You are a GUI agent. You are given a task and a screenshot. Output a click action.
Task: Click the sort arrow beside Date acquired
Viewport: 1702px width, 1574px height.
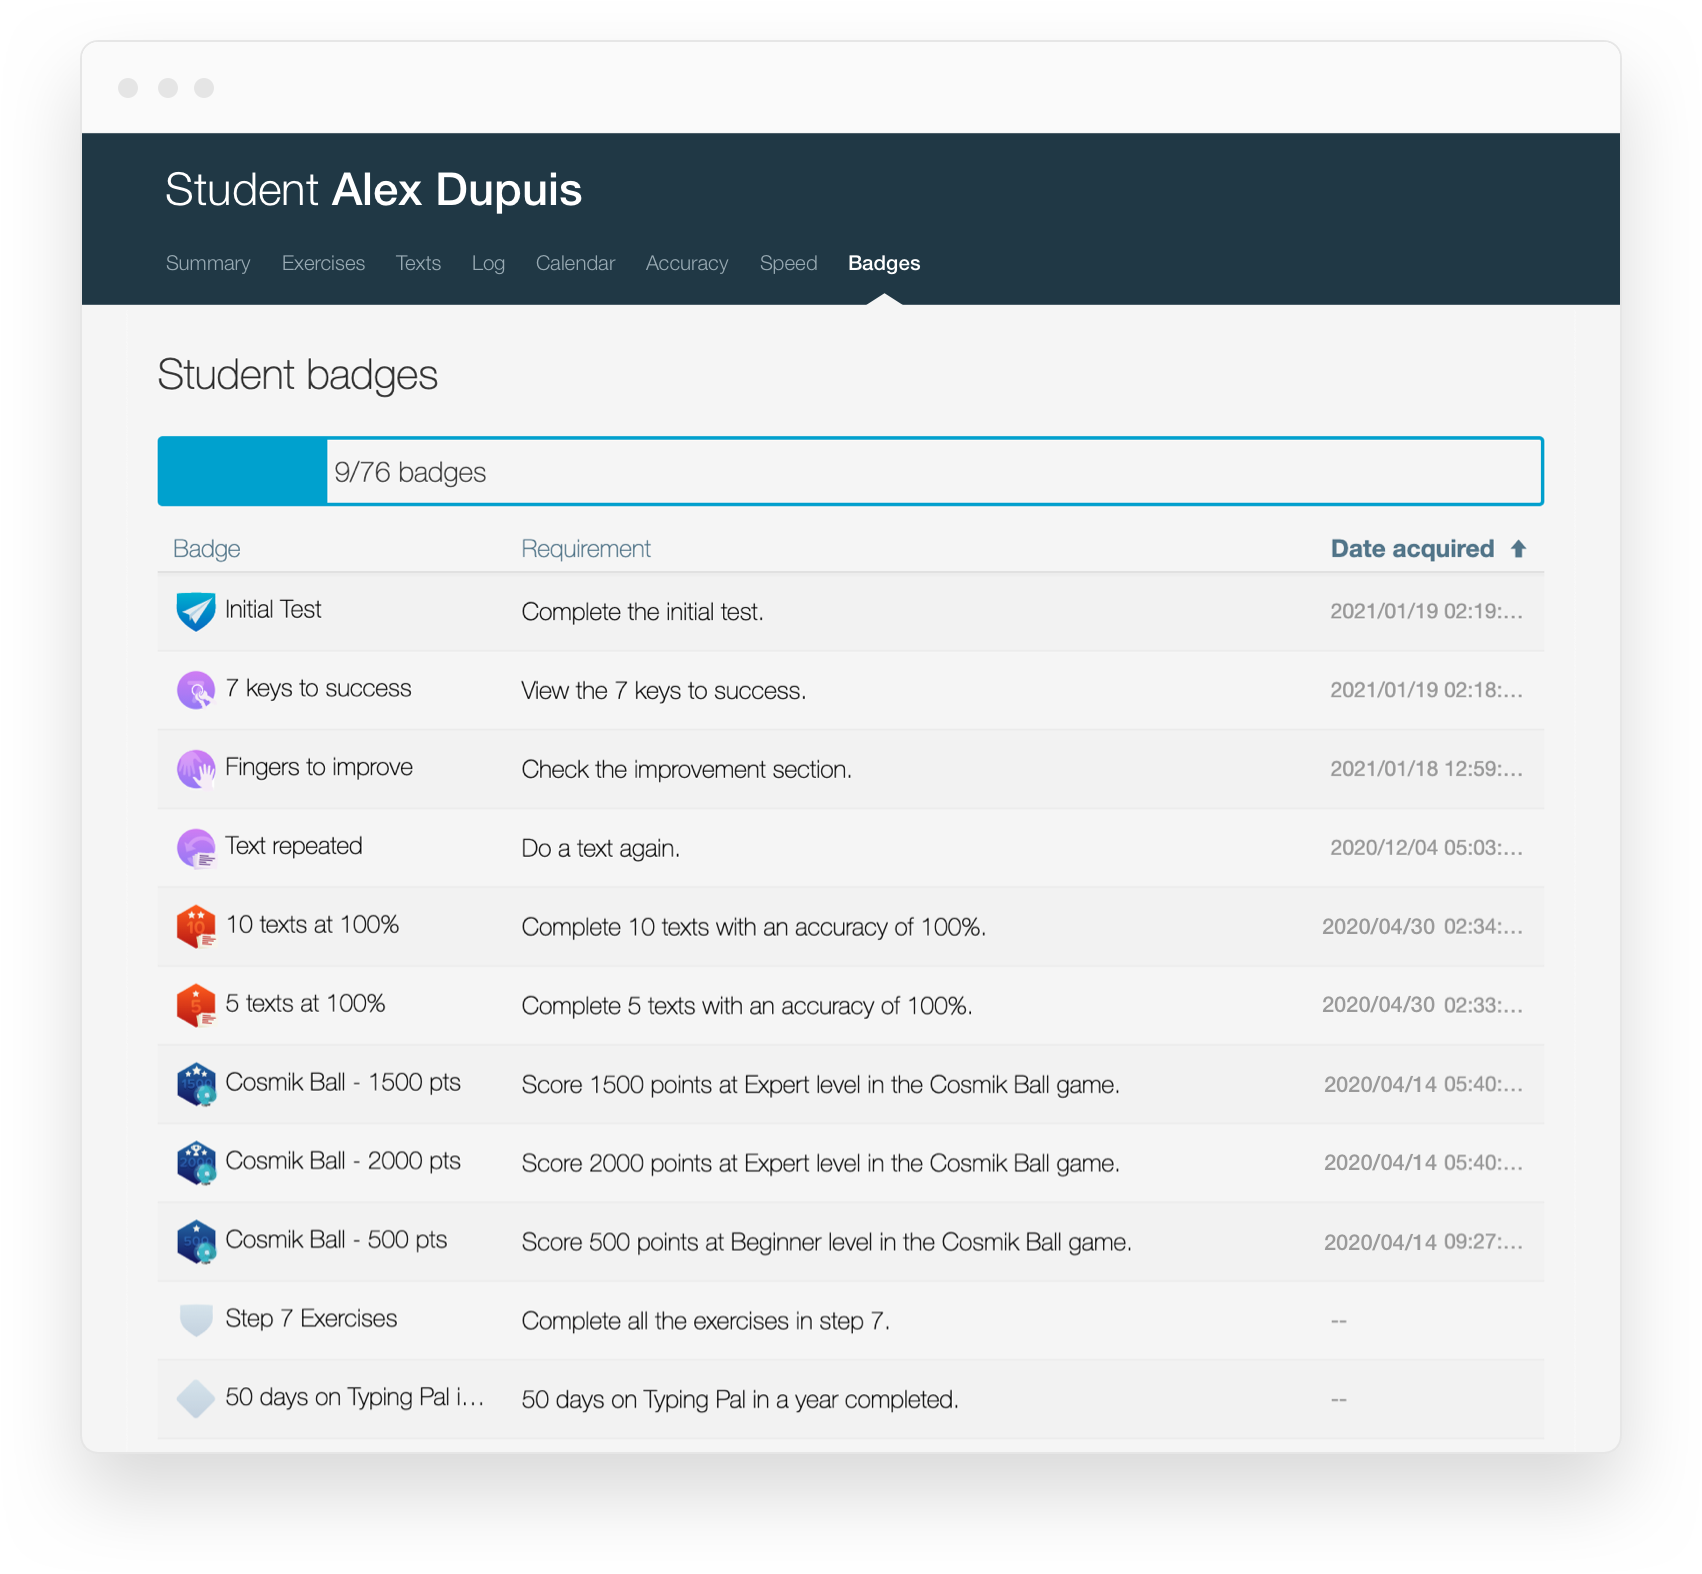tap(1518, 549)
